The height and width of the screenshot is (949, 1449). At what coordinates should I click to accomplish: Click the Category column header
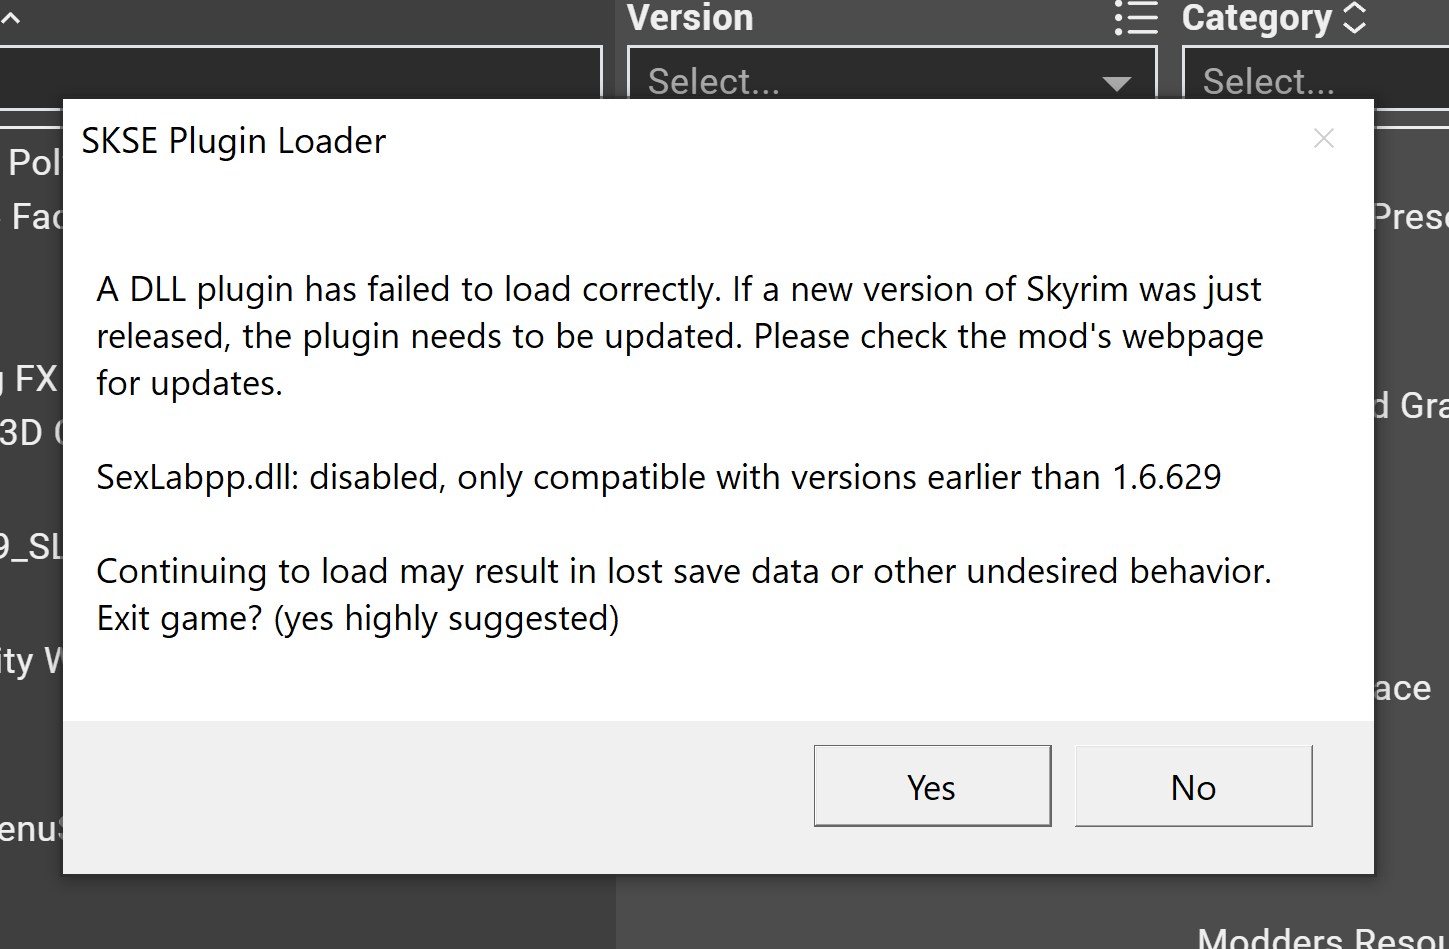(x=1257, y=17)
